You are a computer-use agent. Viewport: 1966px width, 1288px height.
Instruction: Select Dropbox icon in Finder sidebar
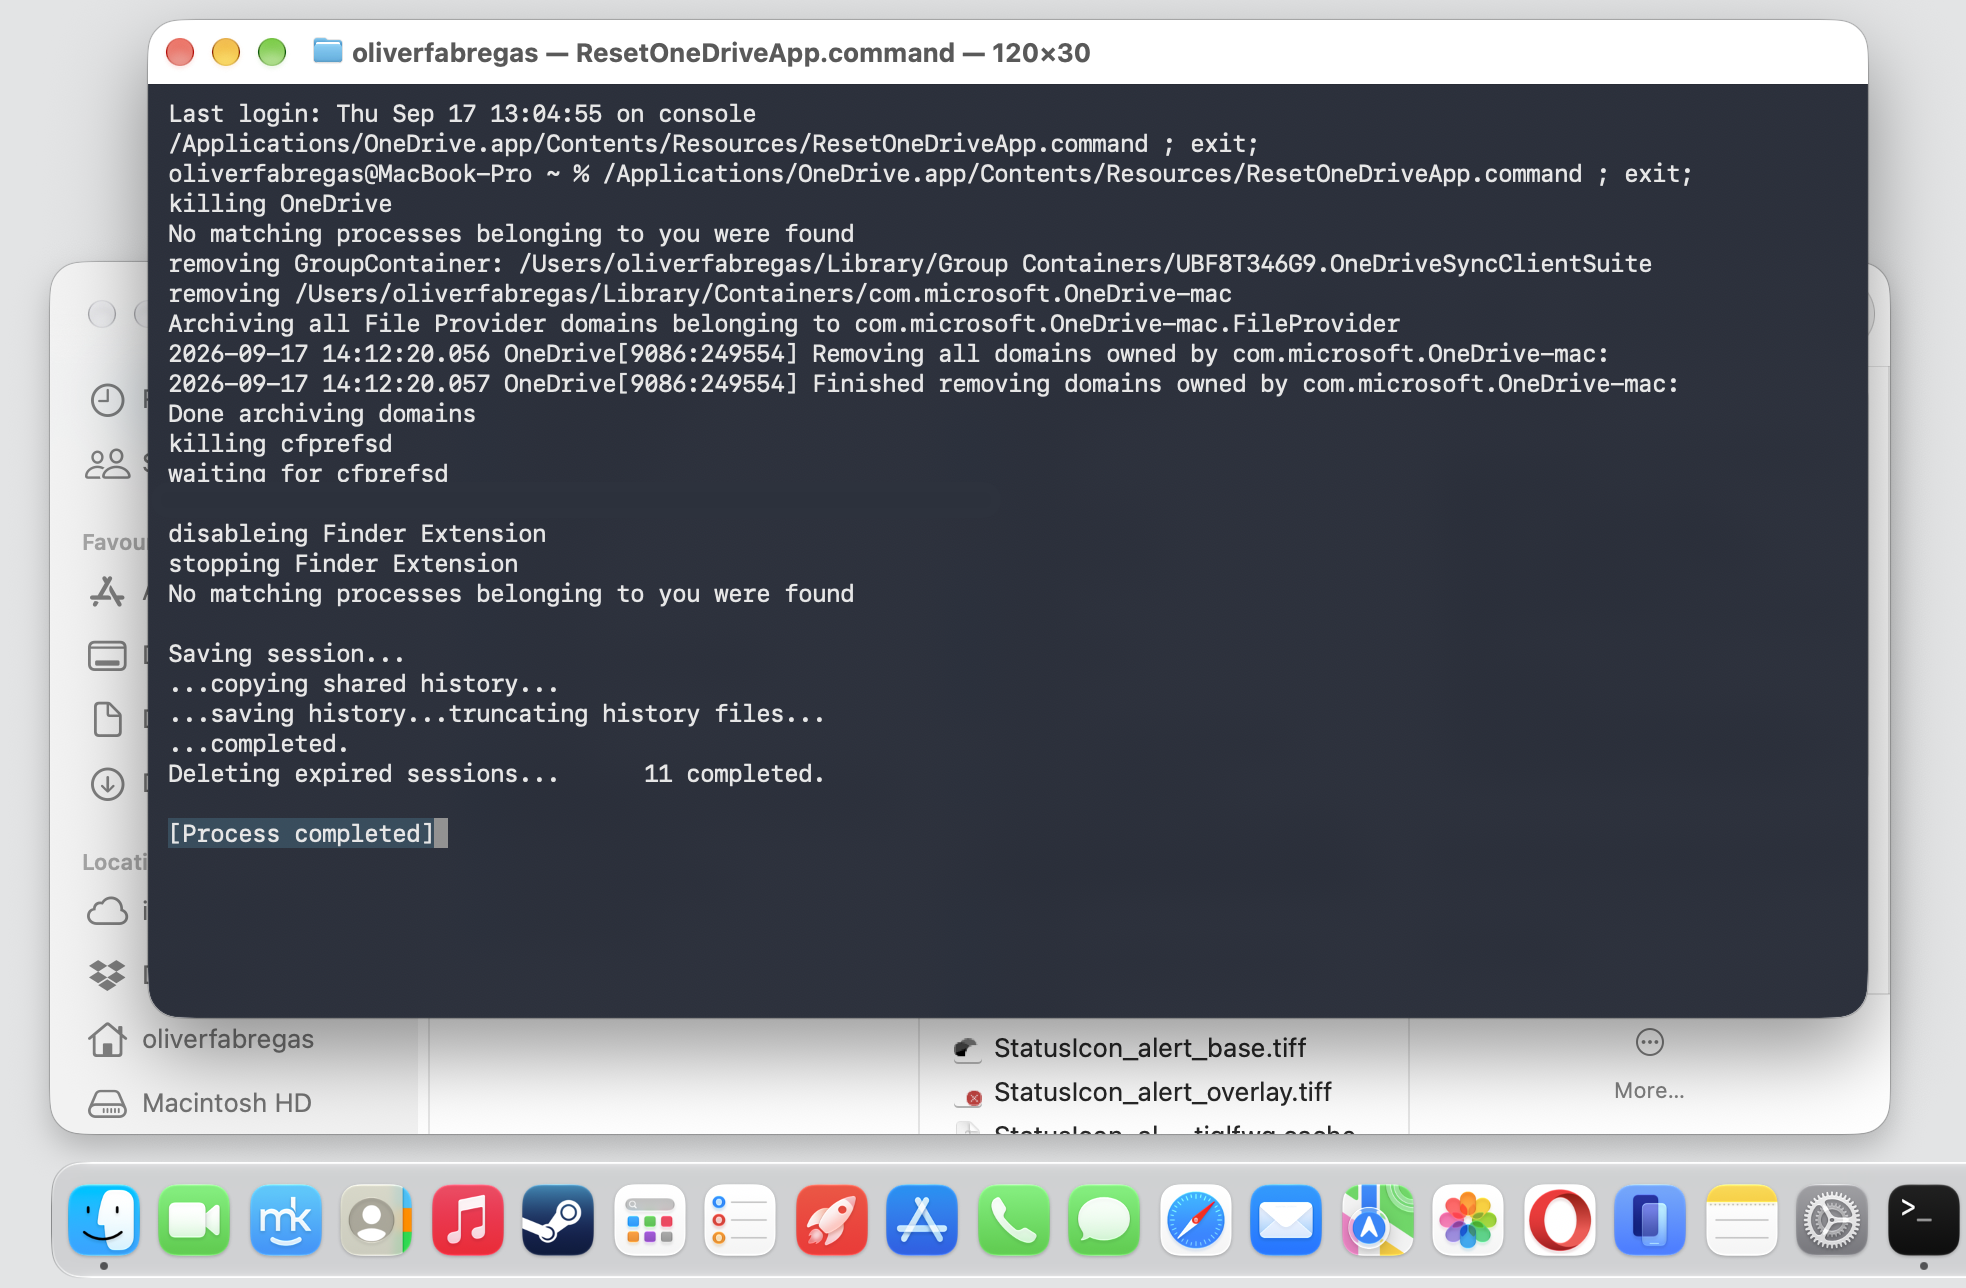pyautogui.click(x=108, y=974)
